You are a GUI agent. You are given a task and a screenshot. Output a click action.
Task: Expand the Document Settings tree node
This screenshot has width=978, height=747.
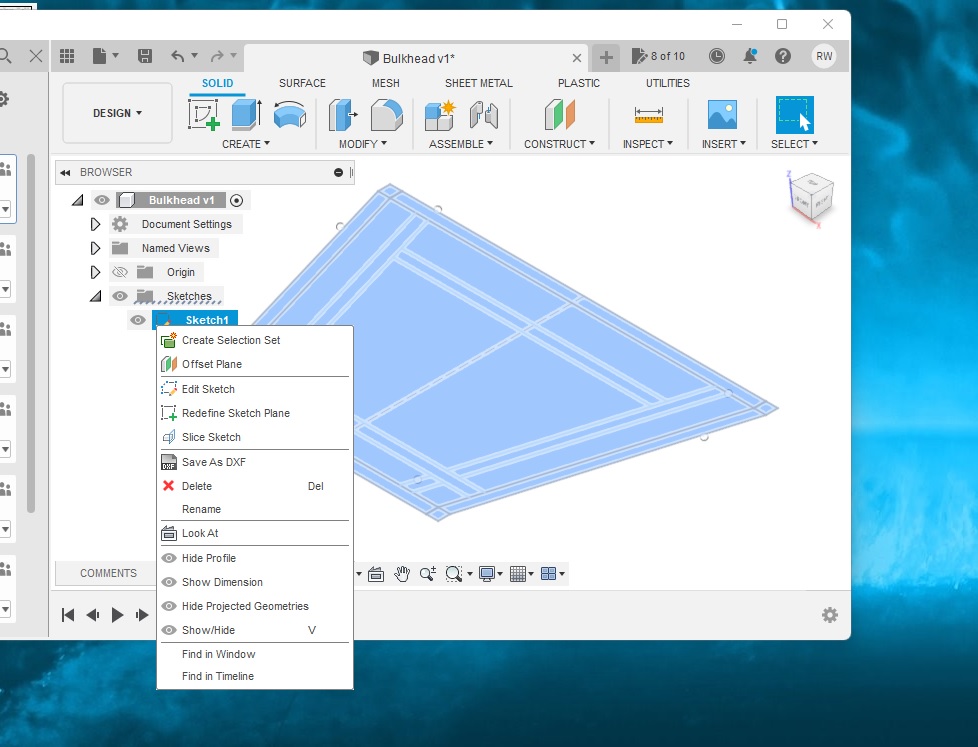[x=96, y=224]
